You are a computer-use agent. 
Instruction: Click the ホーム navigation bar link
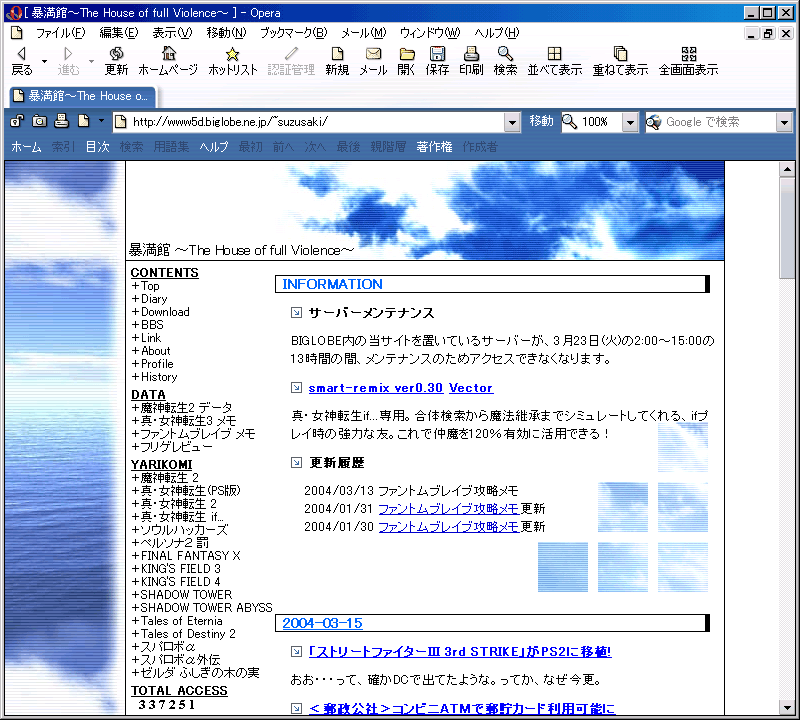26,147
